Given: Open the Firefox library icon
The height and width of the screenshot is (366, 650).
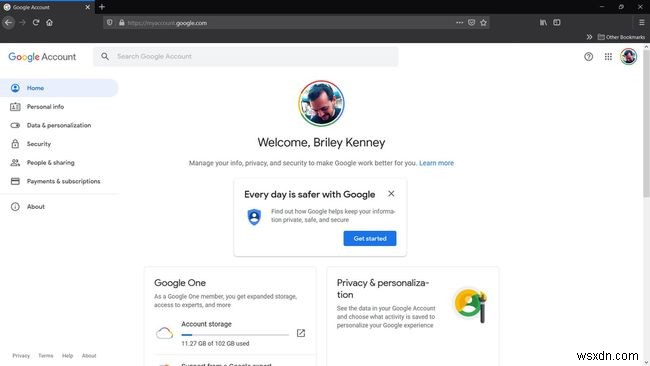Looking at the screenshot, I should pyautogui.click(x=543, y=23).
